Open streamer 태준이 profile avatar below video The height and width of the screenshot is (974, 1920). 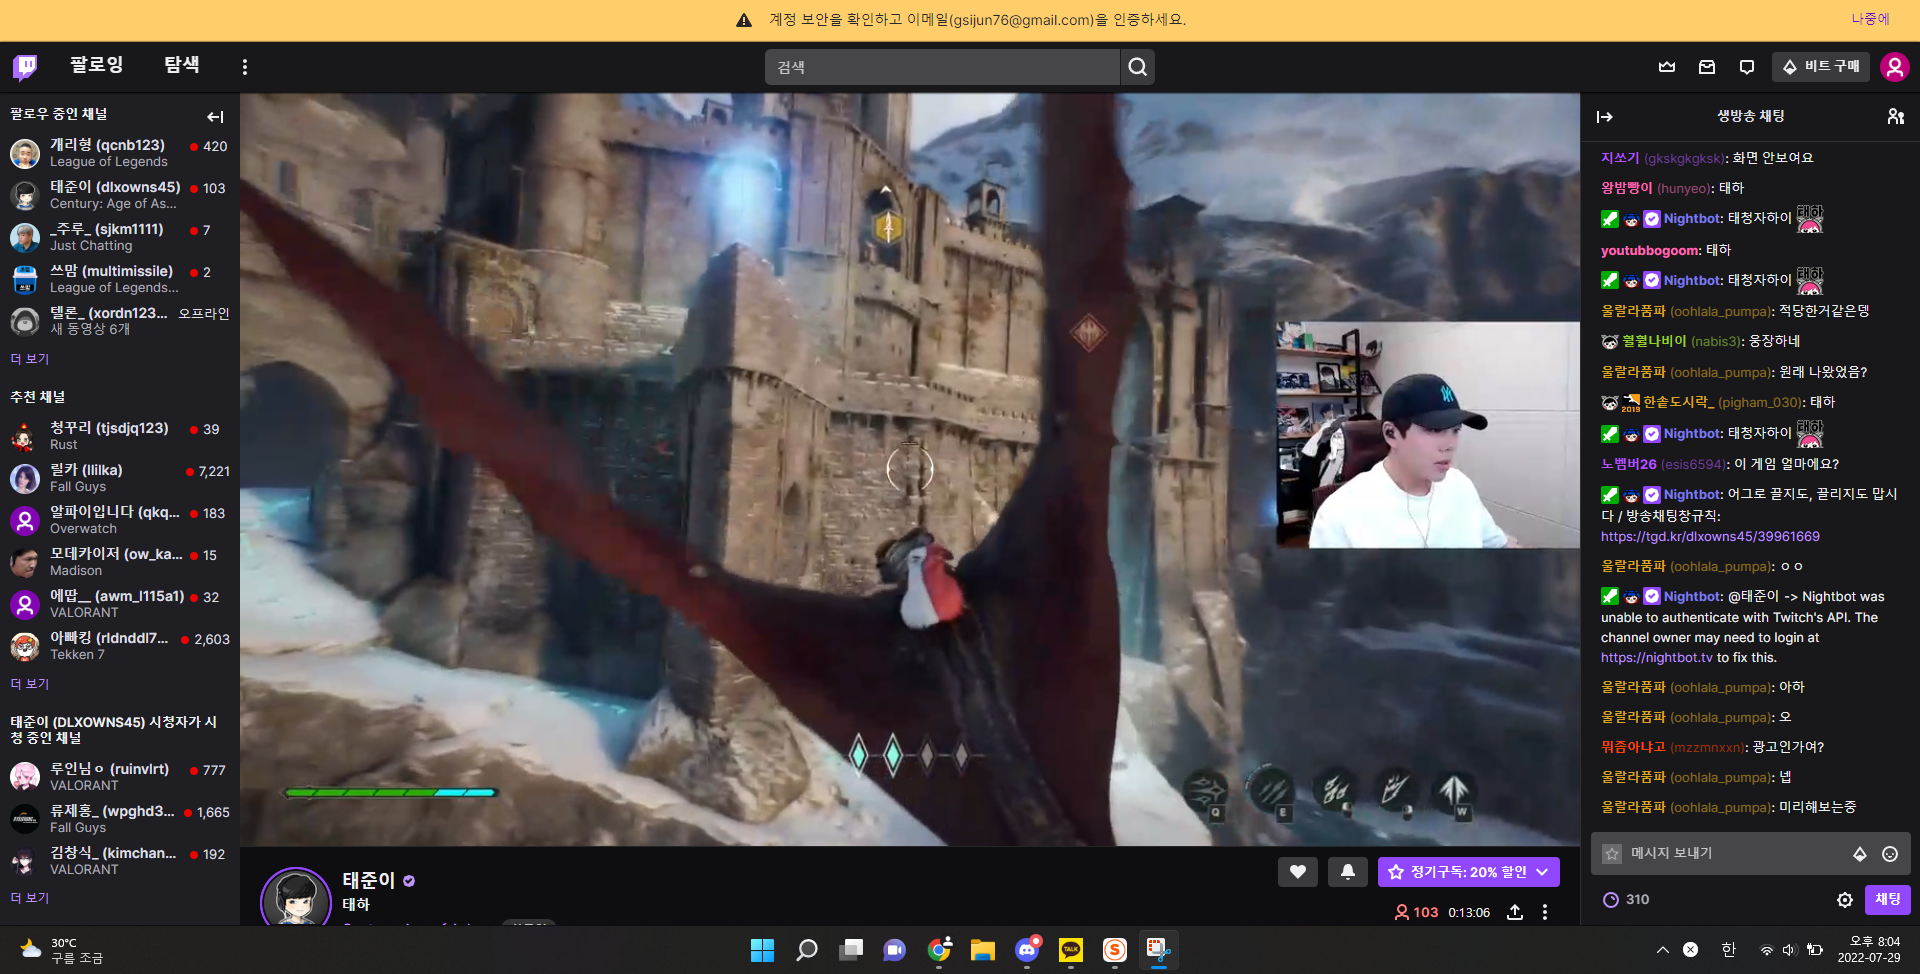(x=296, y=898)
